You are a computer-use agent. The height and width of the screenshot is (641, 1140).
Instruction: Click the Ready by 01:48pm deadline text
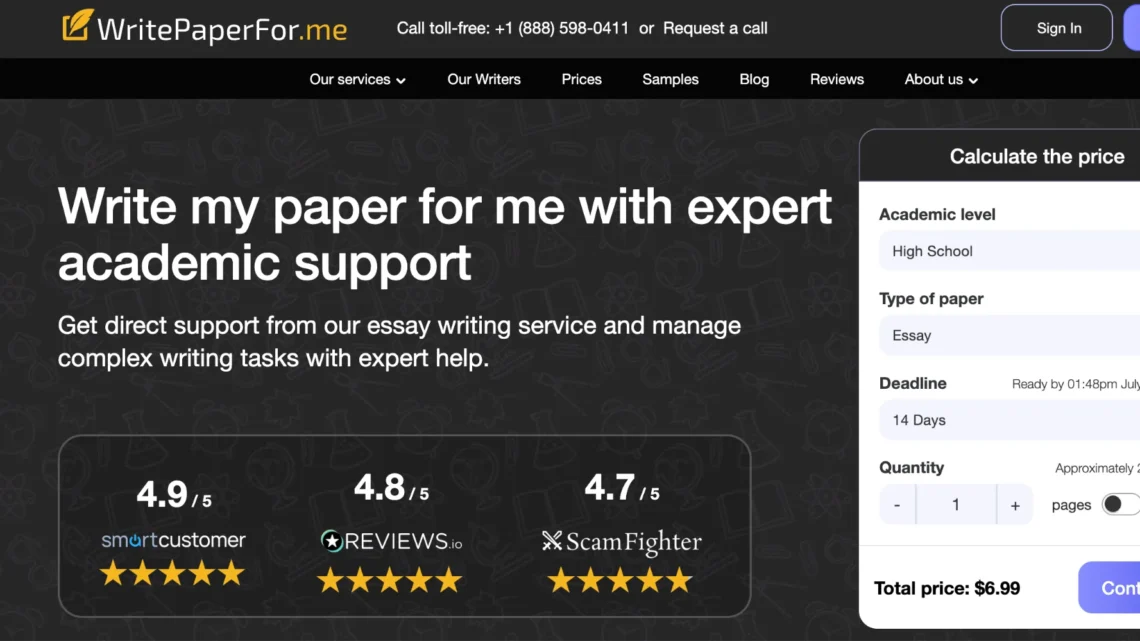coord(1076,384)
